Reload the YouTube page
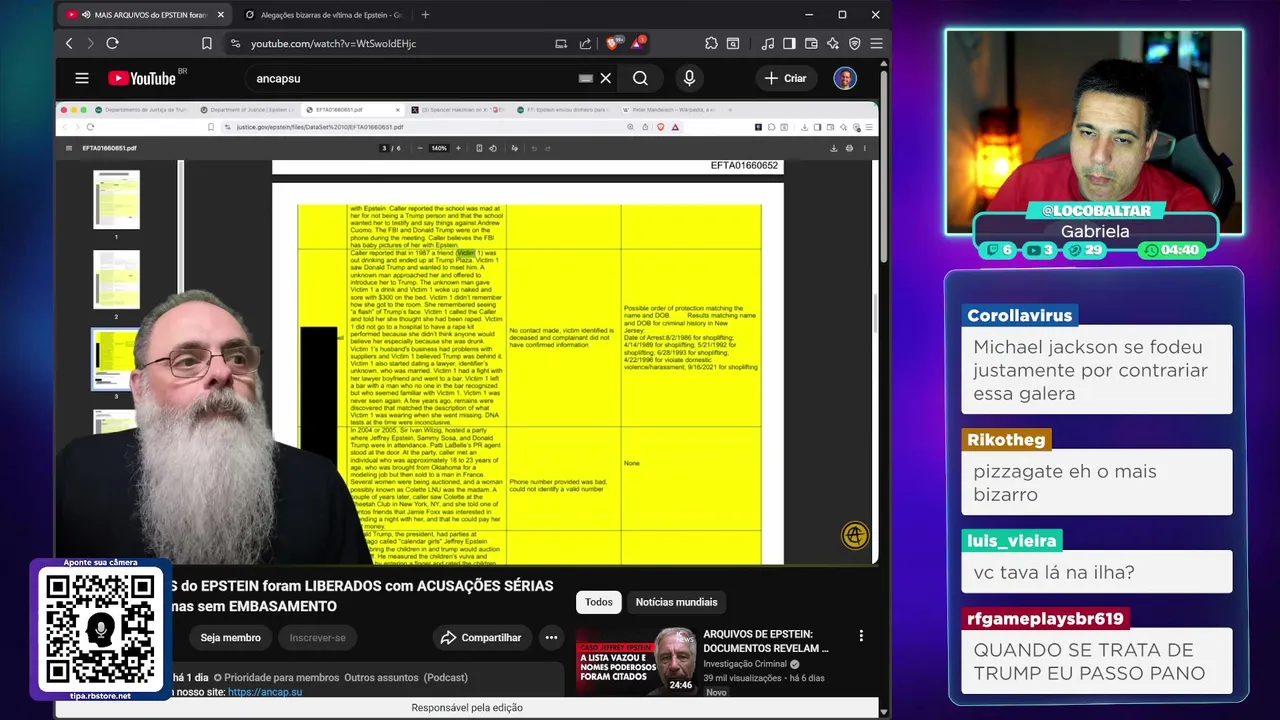The width and height of the screenshot is (1280, 720). (112, 44)
